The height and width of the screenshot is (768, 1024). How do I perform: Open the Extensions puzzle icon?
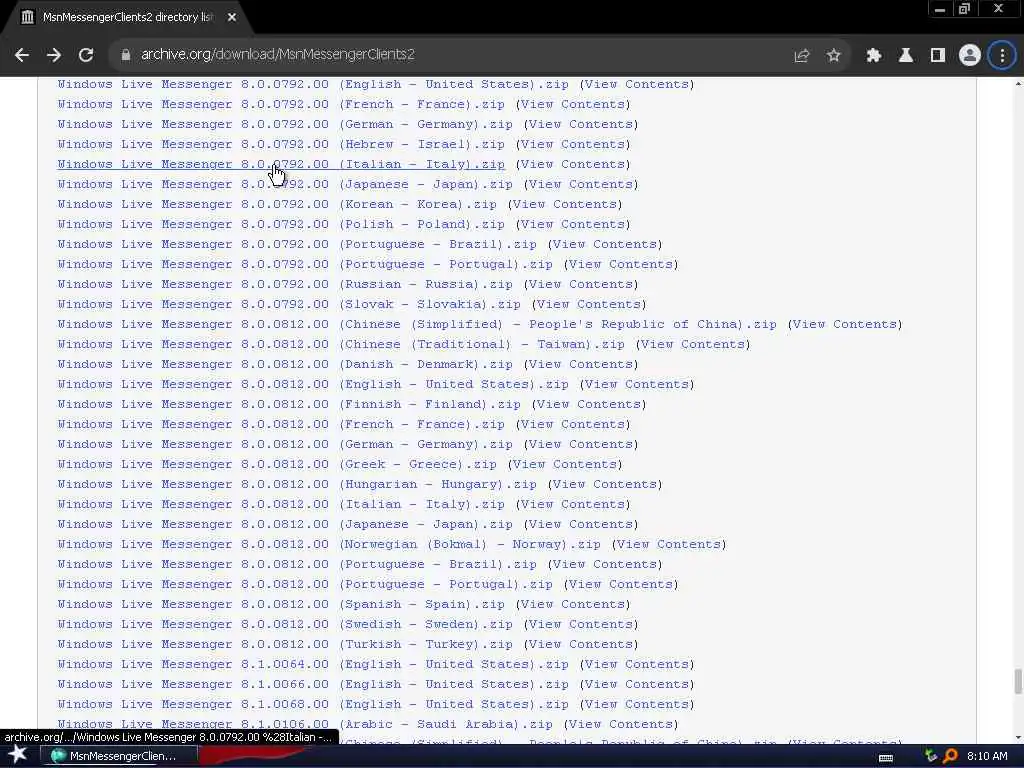click(874, 56)
